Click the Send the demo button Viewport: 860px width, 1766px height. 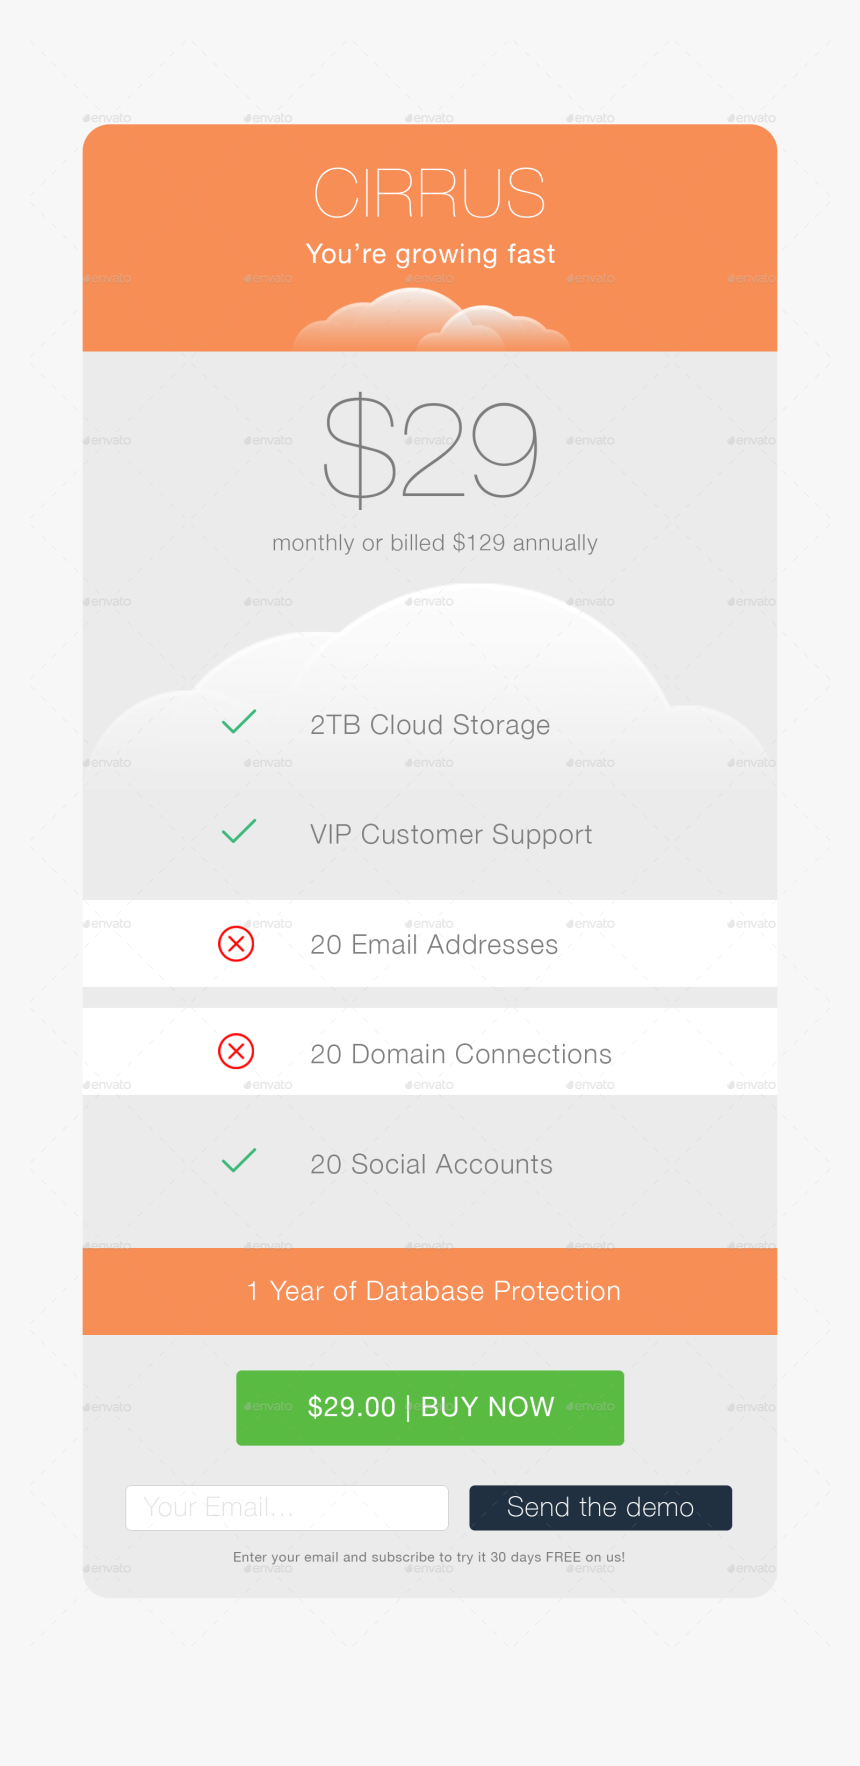[600, 1507]
